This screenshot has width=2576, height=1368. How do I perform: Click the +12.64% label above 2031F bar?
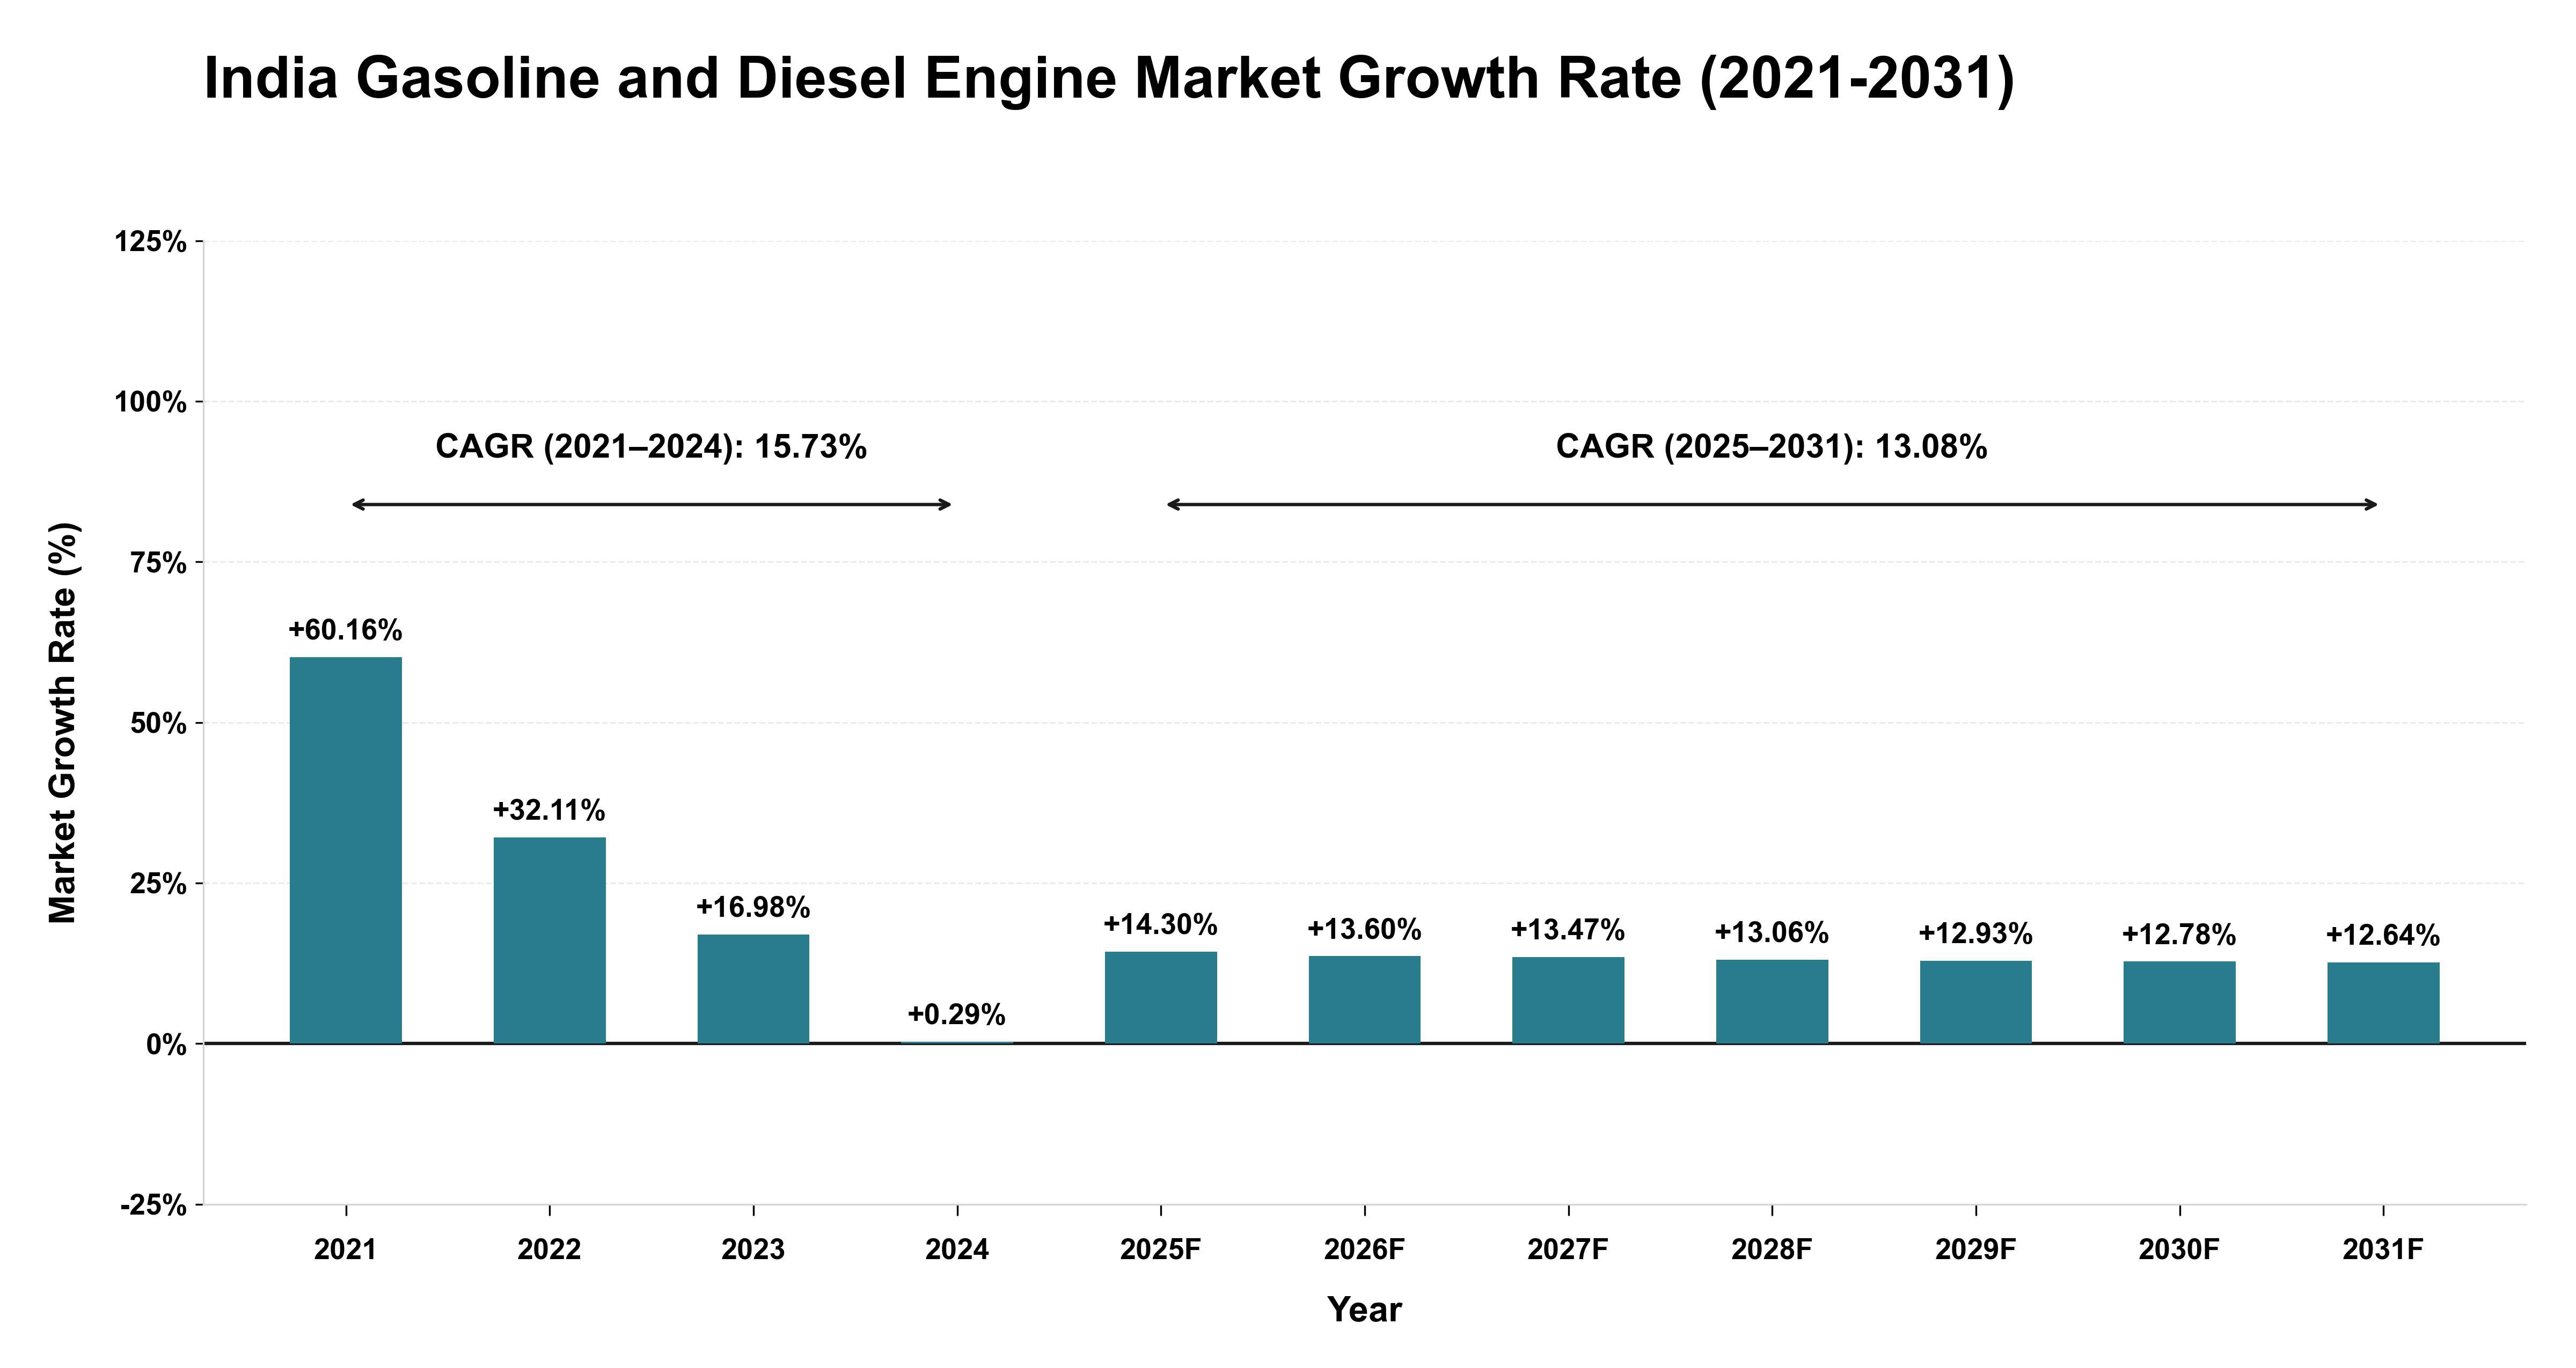[2383, 935]
